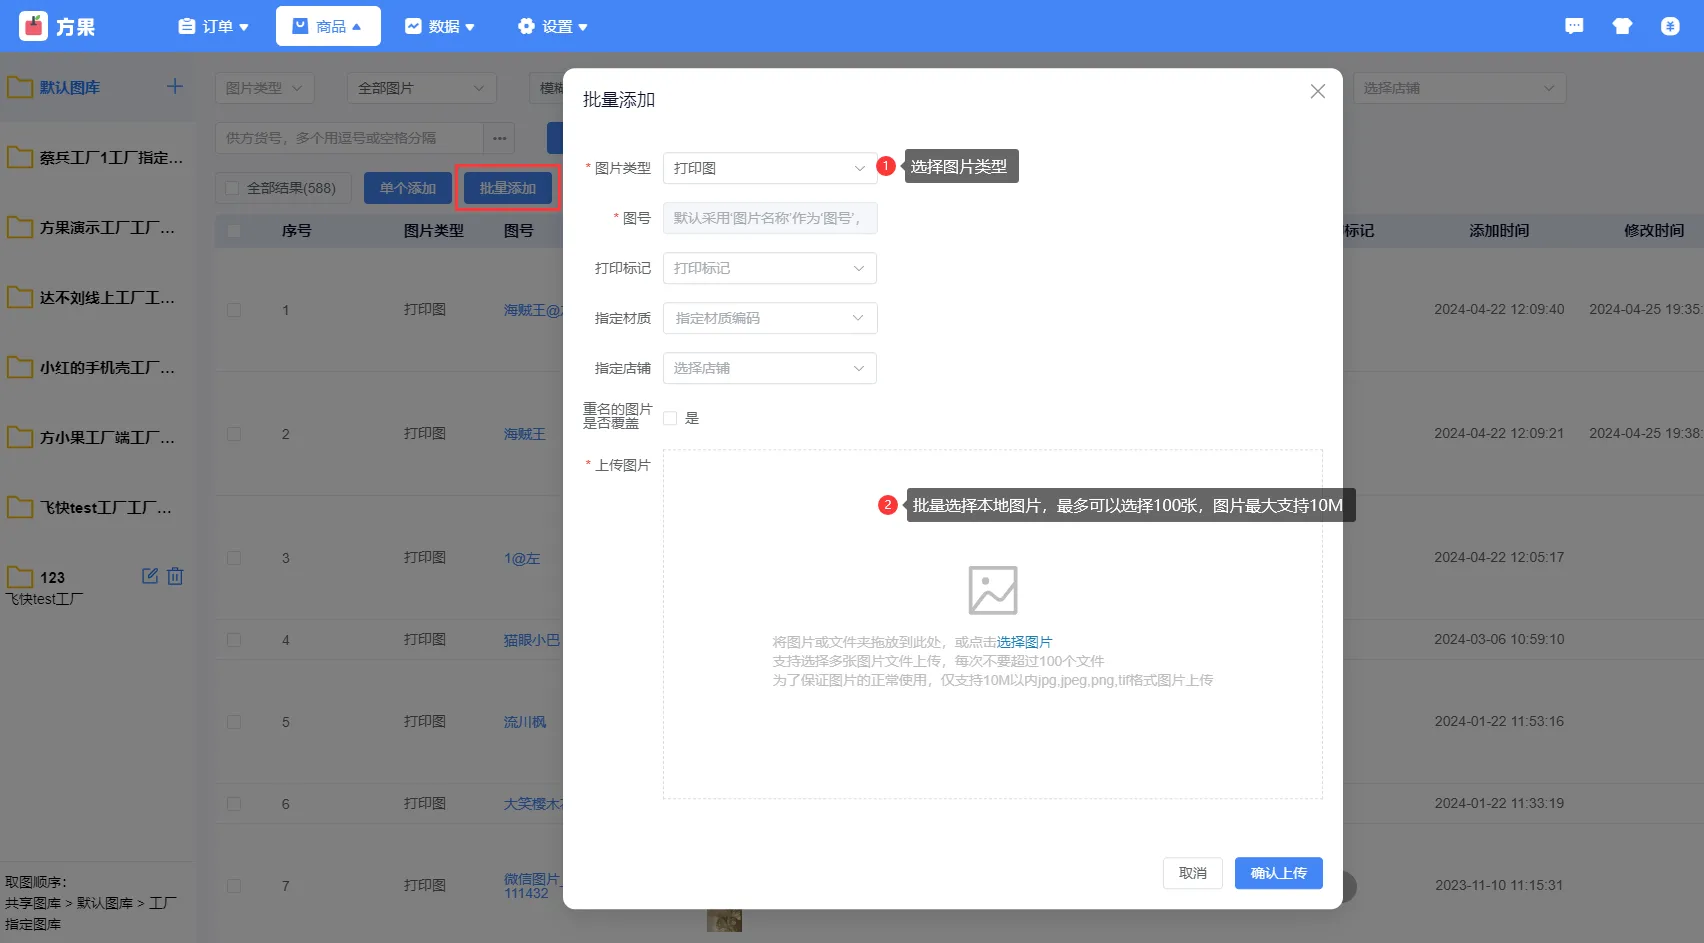Click the edit icon for folder 123
The width and height of the screenshot is (1704, 943).
point(150,576)
